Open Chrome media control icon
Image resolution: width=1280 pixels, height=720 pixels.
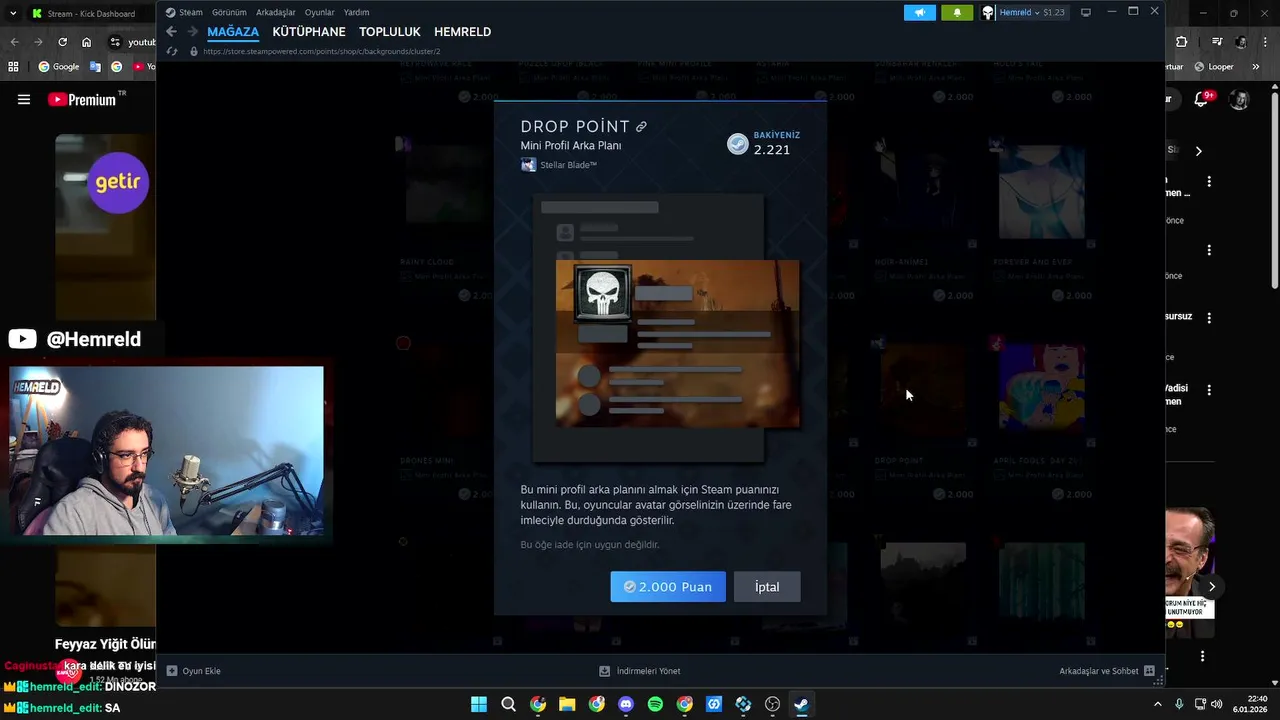pos(1217,42)
